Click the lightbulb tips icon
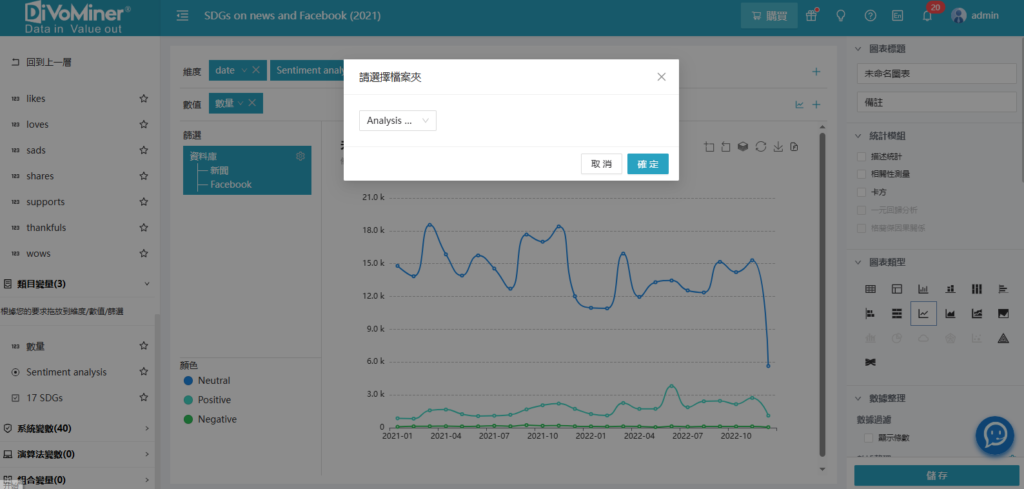1024x489 pixels. click(841, 16)
